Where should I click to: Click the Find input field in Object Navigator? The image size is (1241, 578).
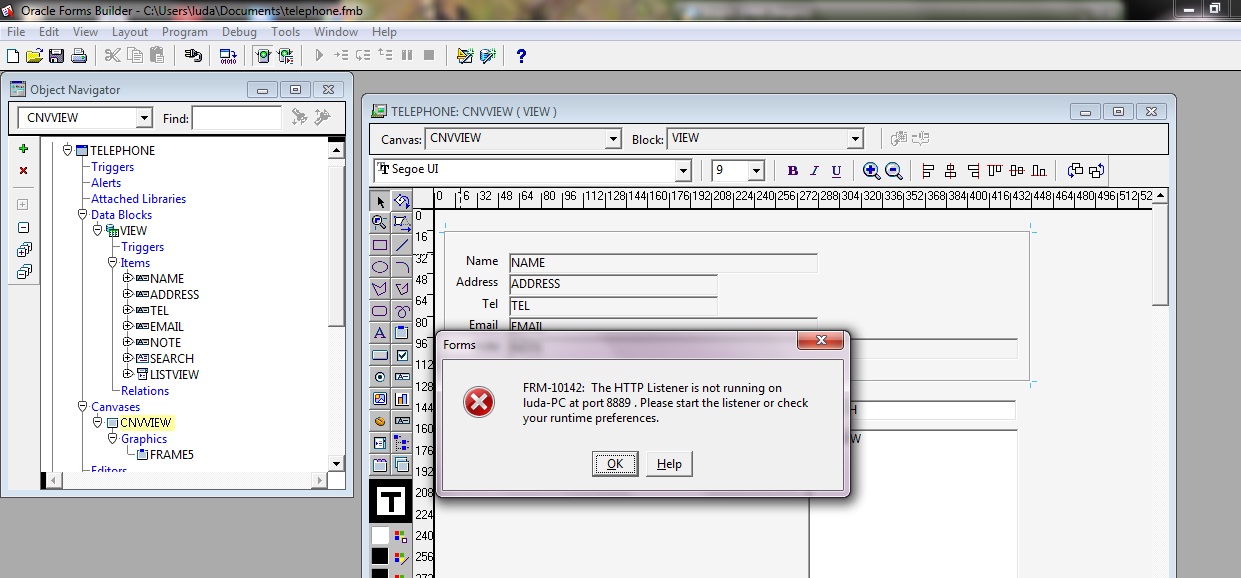point(236,118)
